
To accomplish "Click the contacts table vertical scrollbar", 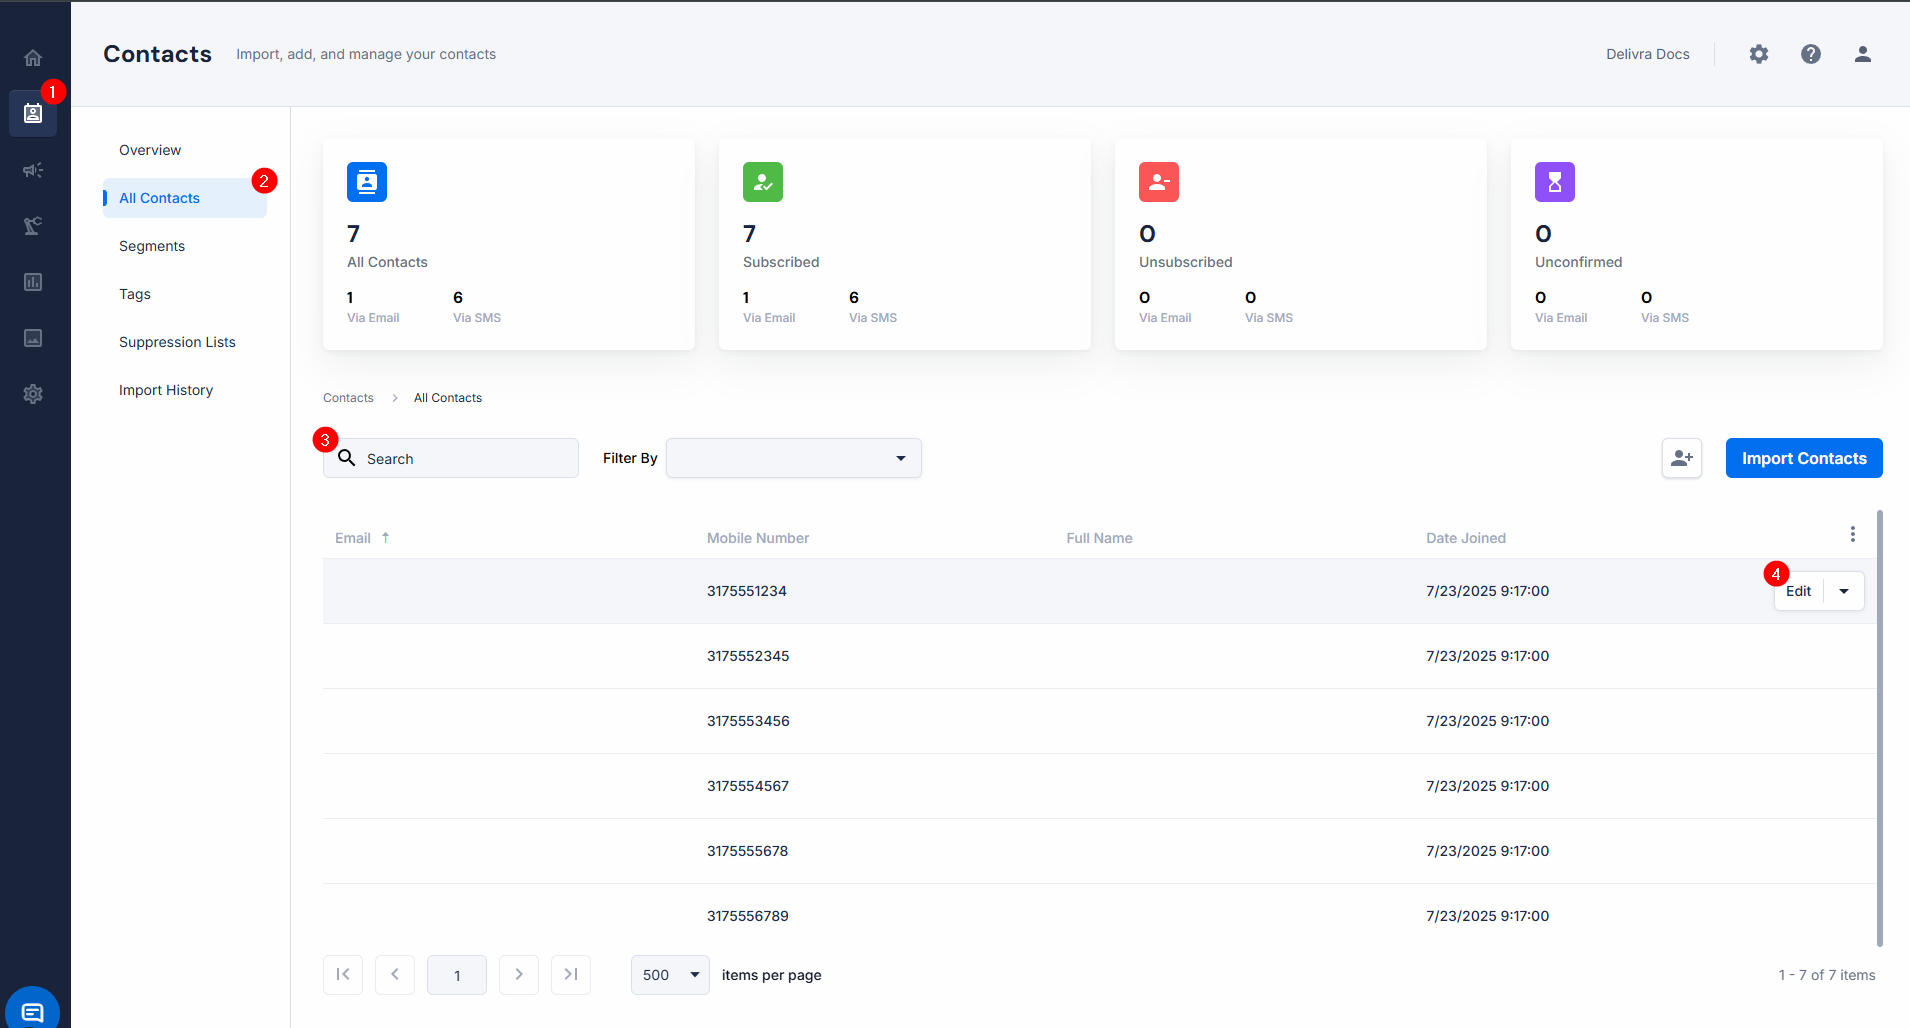I will (1880, 728).
